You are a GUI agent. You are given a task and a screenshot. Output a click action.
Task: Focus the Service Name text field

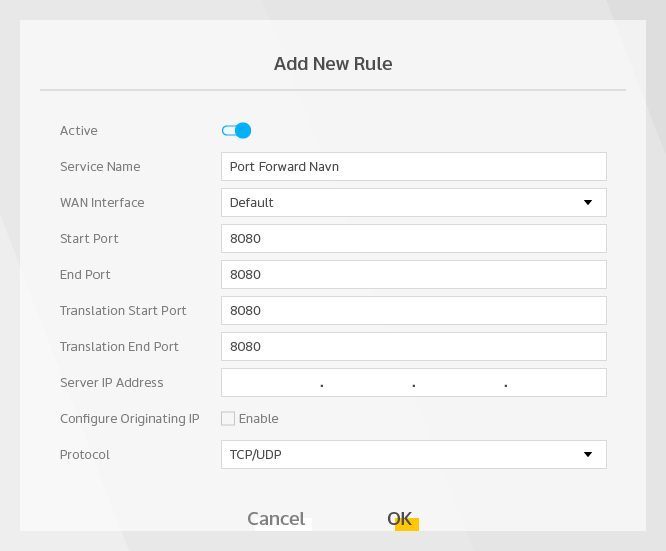coord(413,167)
